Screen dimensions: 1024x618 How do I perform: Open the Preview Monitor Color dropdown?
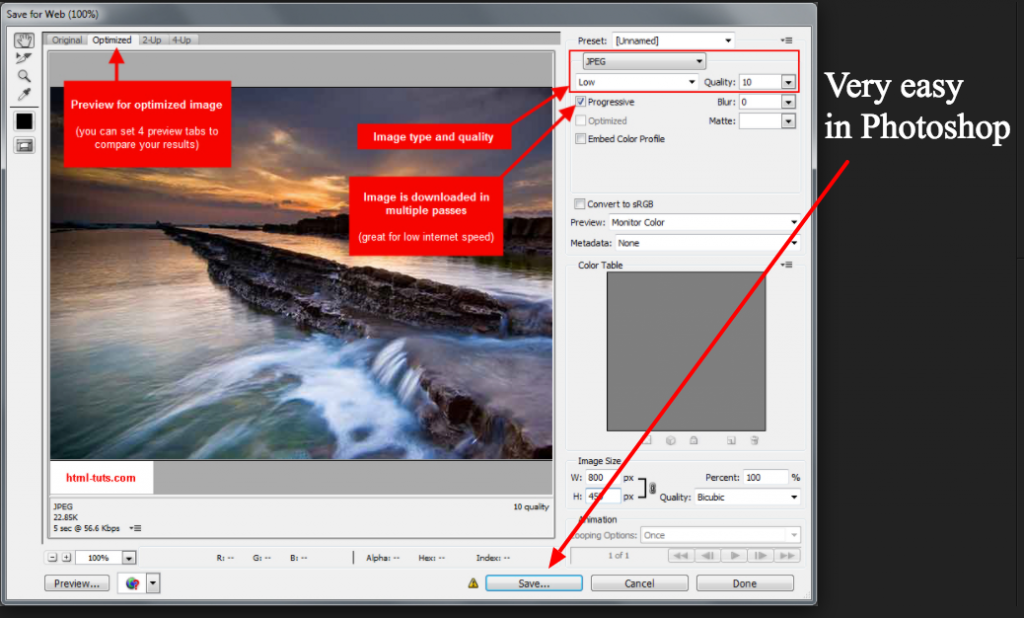[705, 222]
